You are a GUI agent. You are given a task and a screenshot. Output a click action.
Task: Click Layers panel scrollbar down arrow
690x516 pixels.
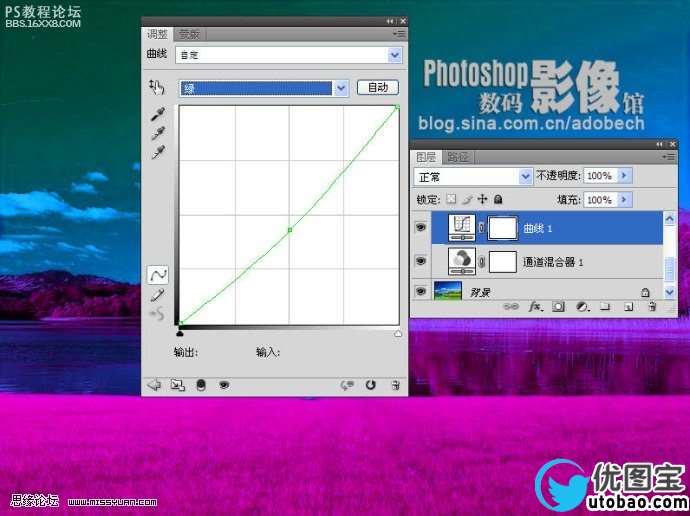669,292
